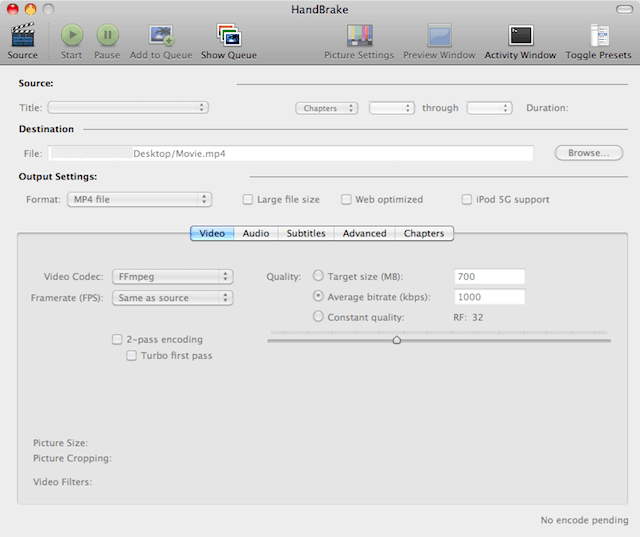Switch to the Subtitles tab
Viewport: 640px width, 537px height.
(x=306, y=233)
